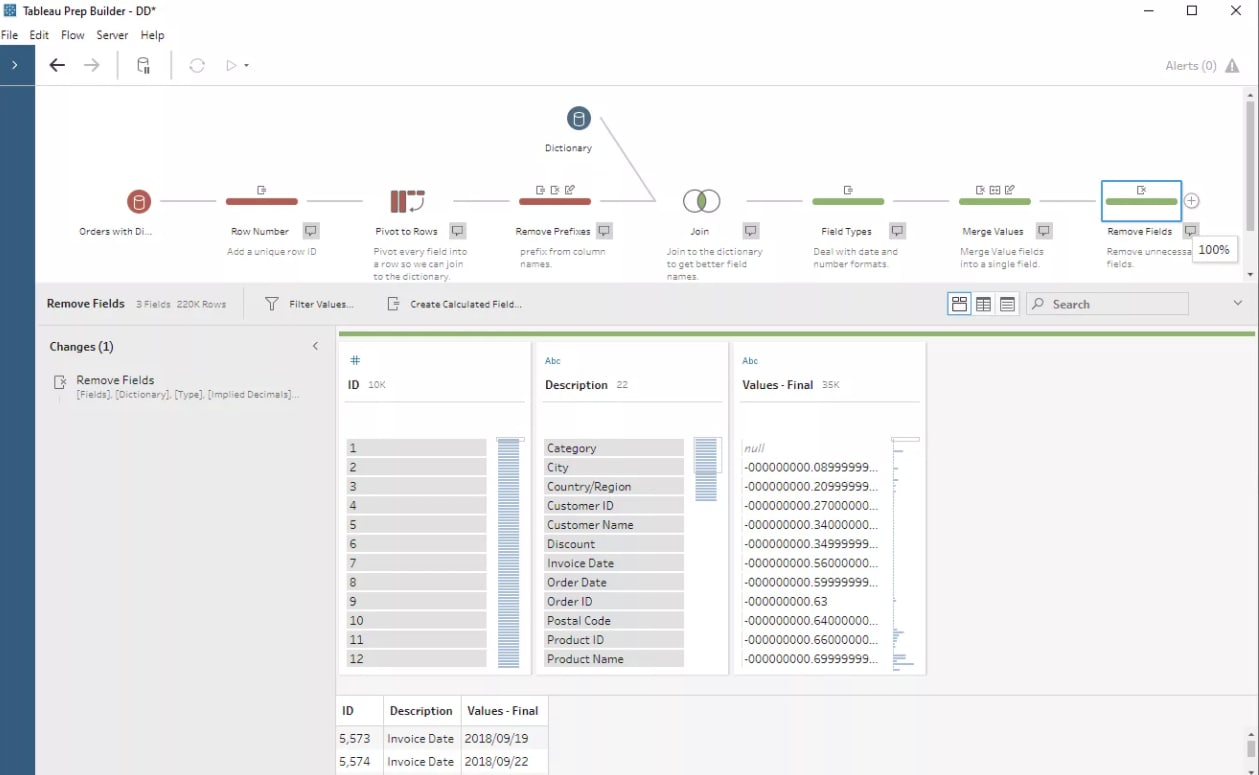The image size is (1259, 775).
Task: Click the plus icon after Remove Fields
Action: coord(1191,201)
